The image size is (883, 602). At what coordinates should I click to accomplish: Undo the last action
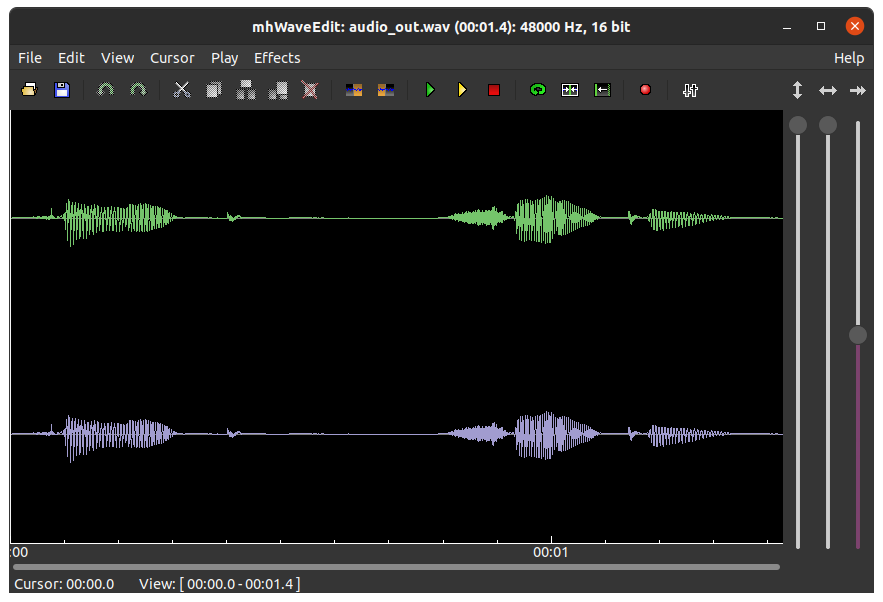[105, 90]
